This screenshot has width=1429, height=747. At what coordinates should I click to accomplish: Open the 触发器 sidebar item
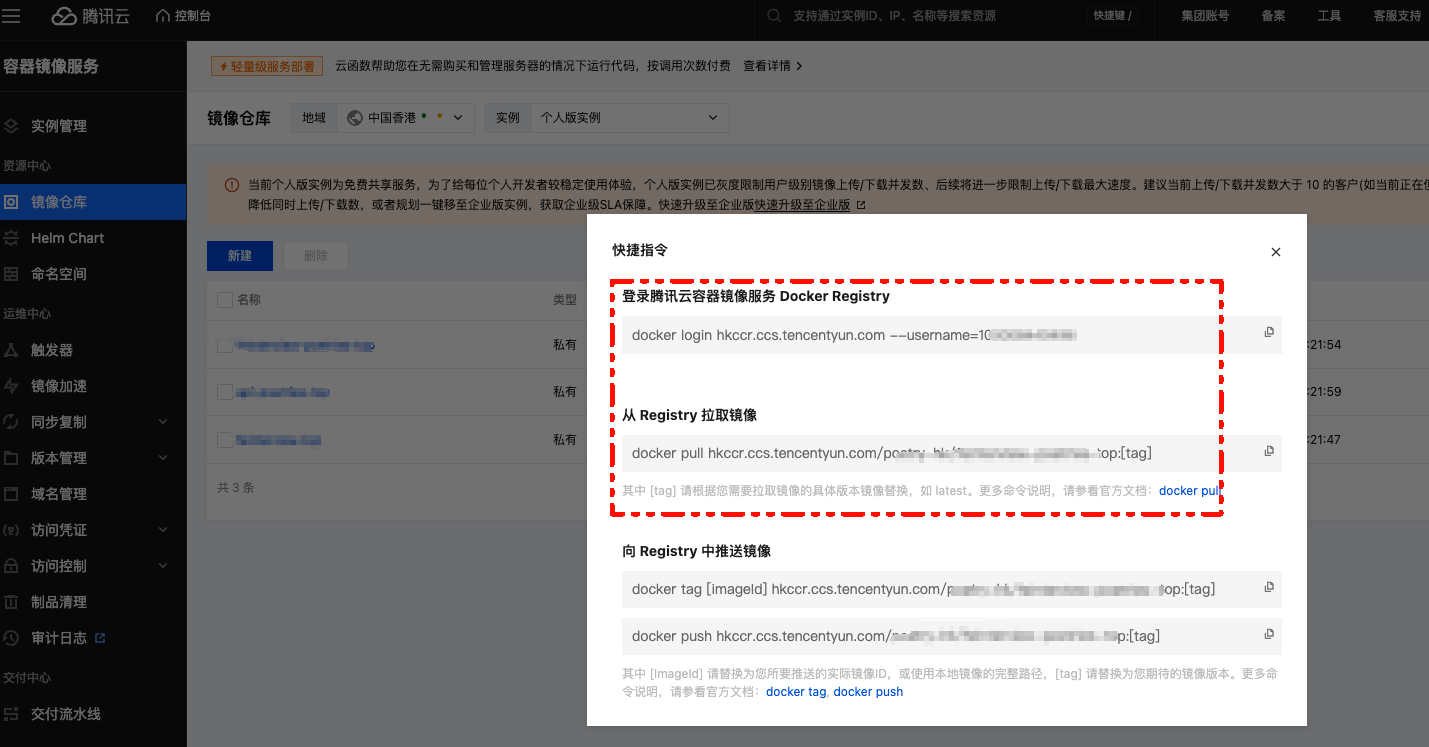pos(52,350)
